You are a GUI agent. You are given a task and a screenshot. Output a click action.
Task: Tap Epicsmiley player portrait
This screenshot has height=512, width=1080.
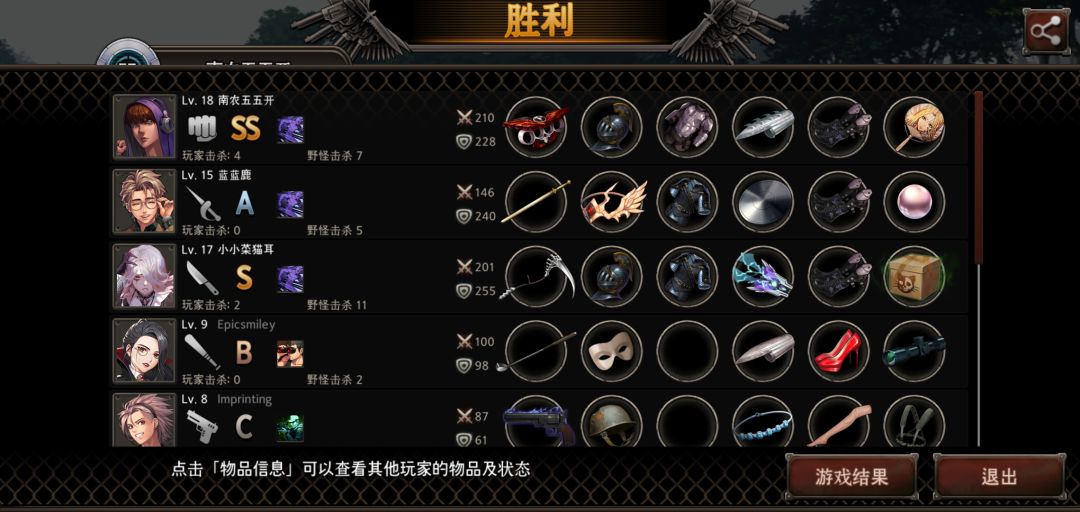click(145, 351)
